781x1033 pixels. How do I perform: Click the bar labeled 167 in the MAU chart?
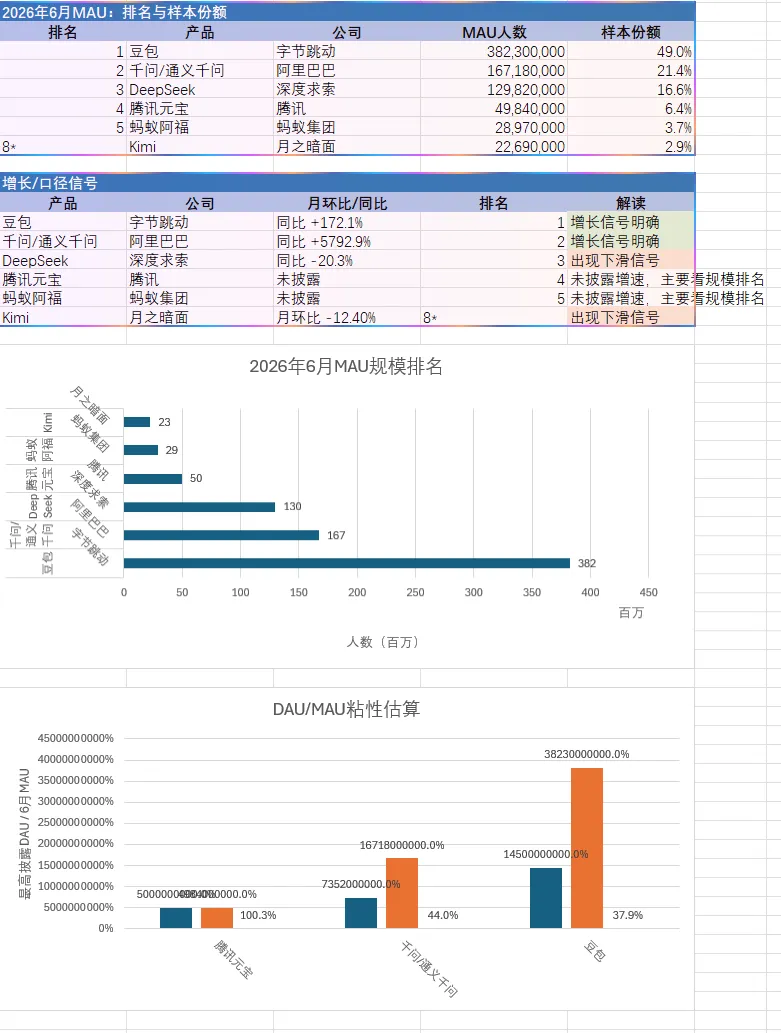tap(221, 535)
